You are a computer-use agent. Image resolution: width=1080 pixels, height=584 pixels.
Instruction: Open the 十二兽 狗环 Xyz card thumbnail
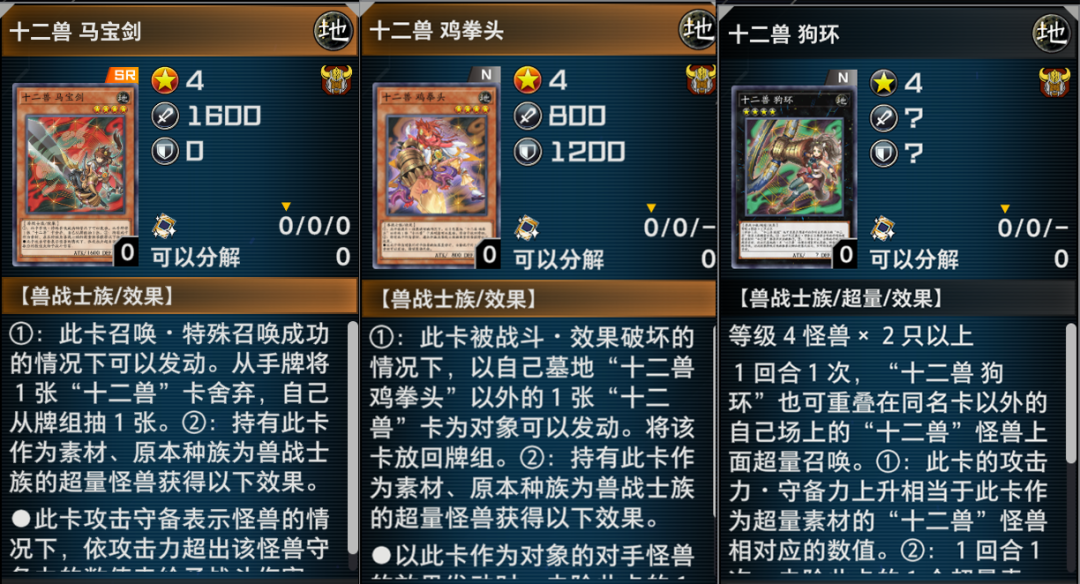(x=793, y=176)
